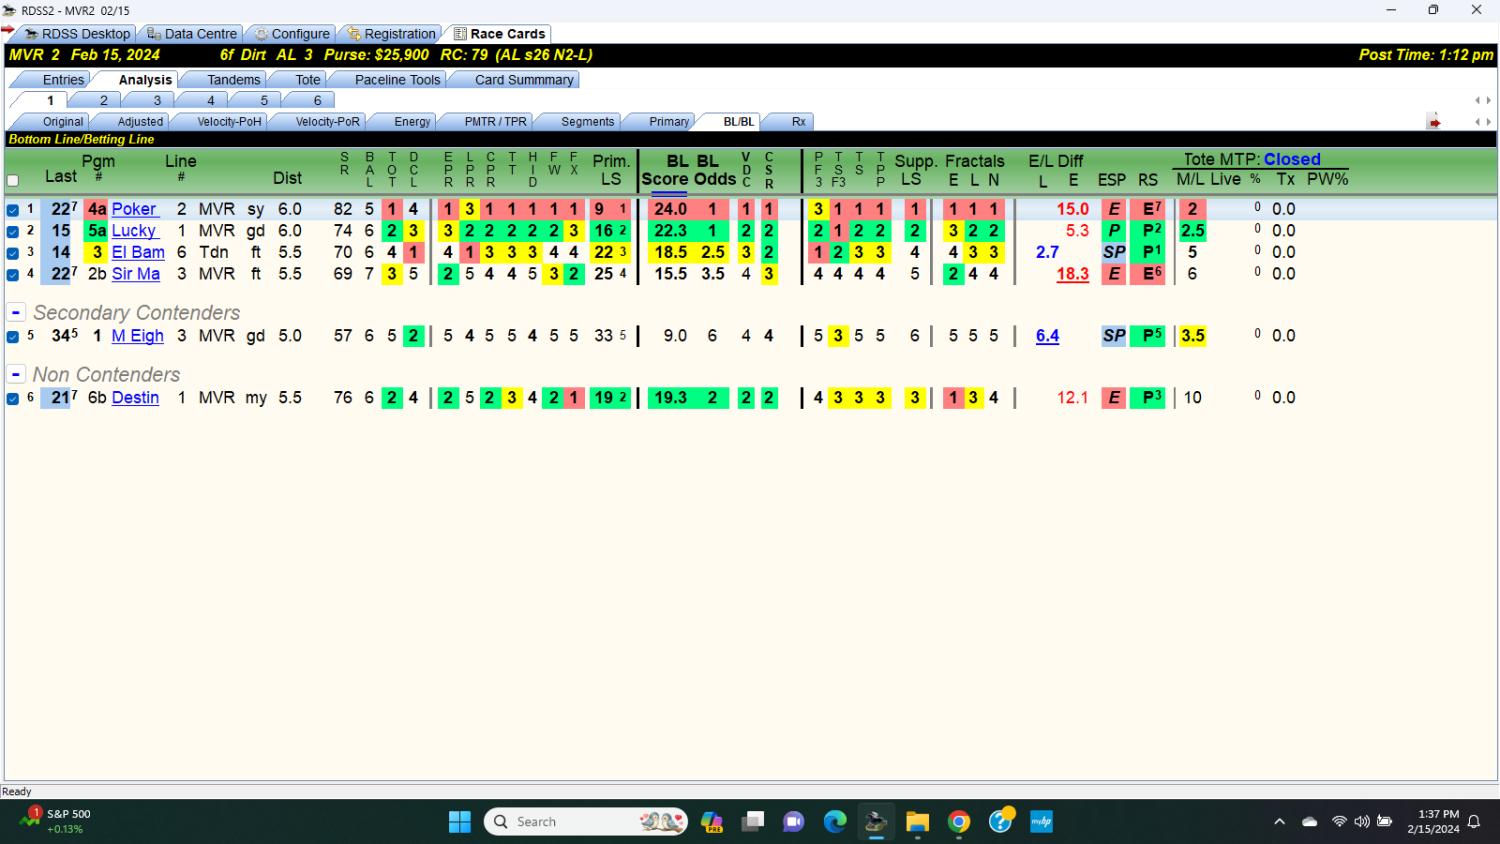Collapse the Secondary Contenders group

click(x=16, y=312)
